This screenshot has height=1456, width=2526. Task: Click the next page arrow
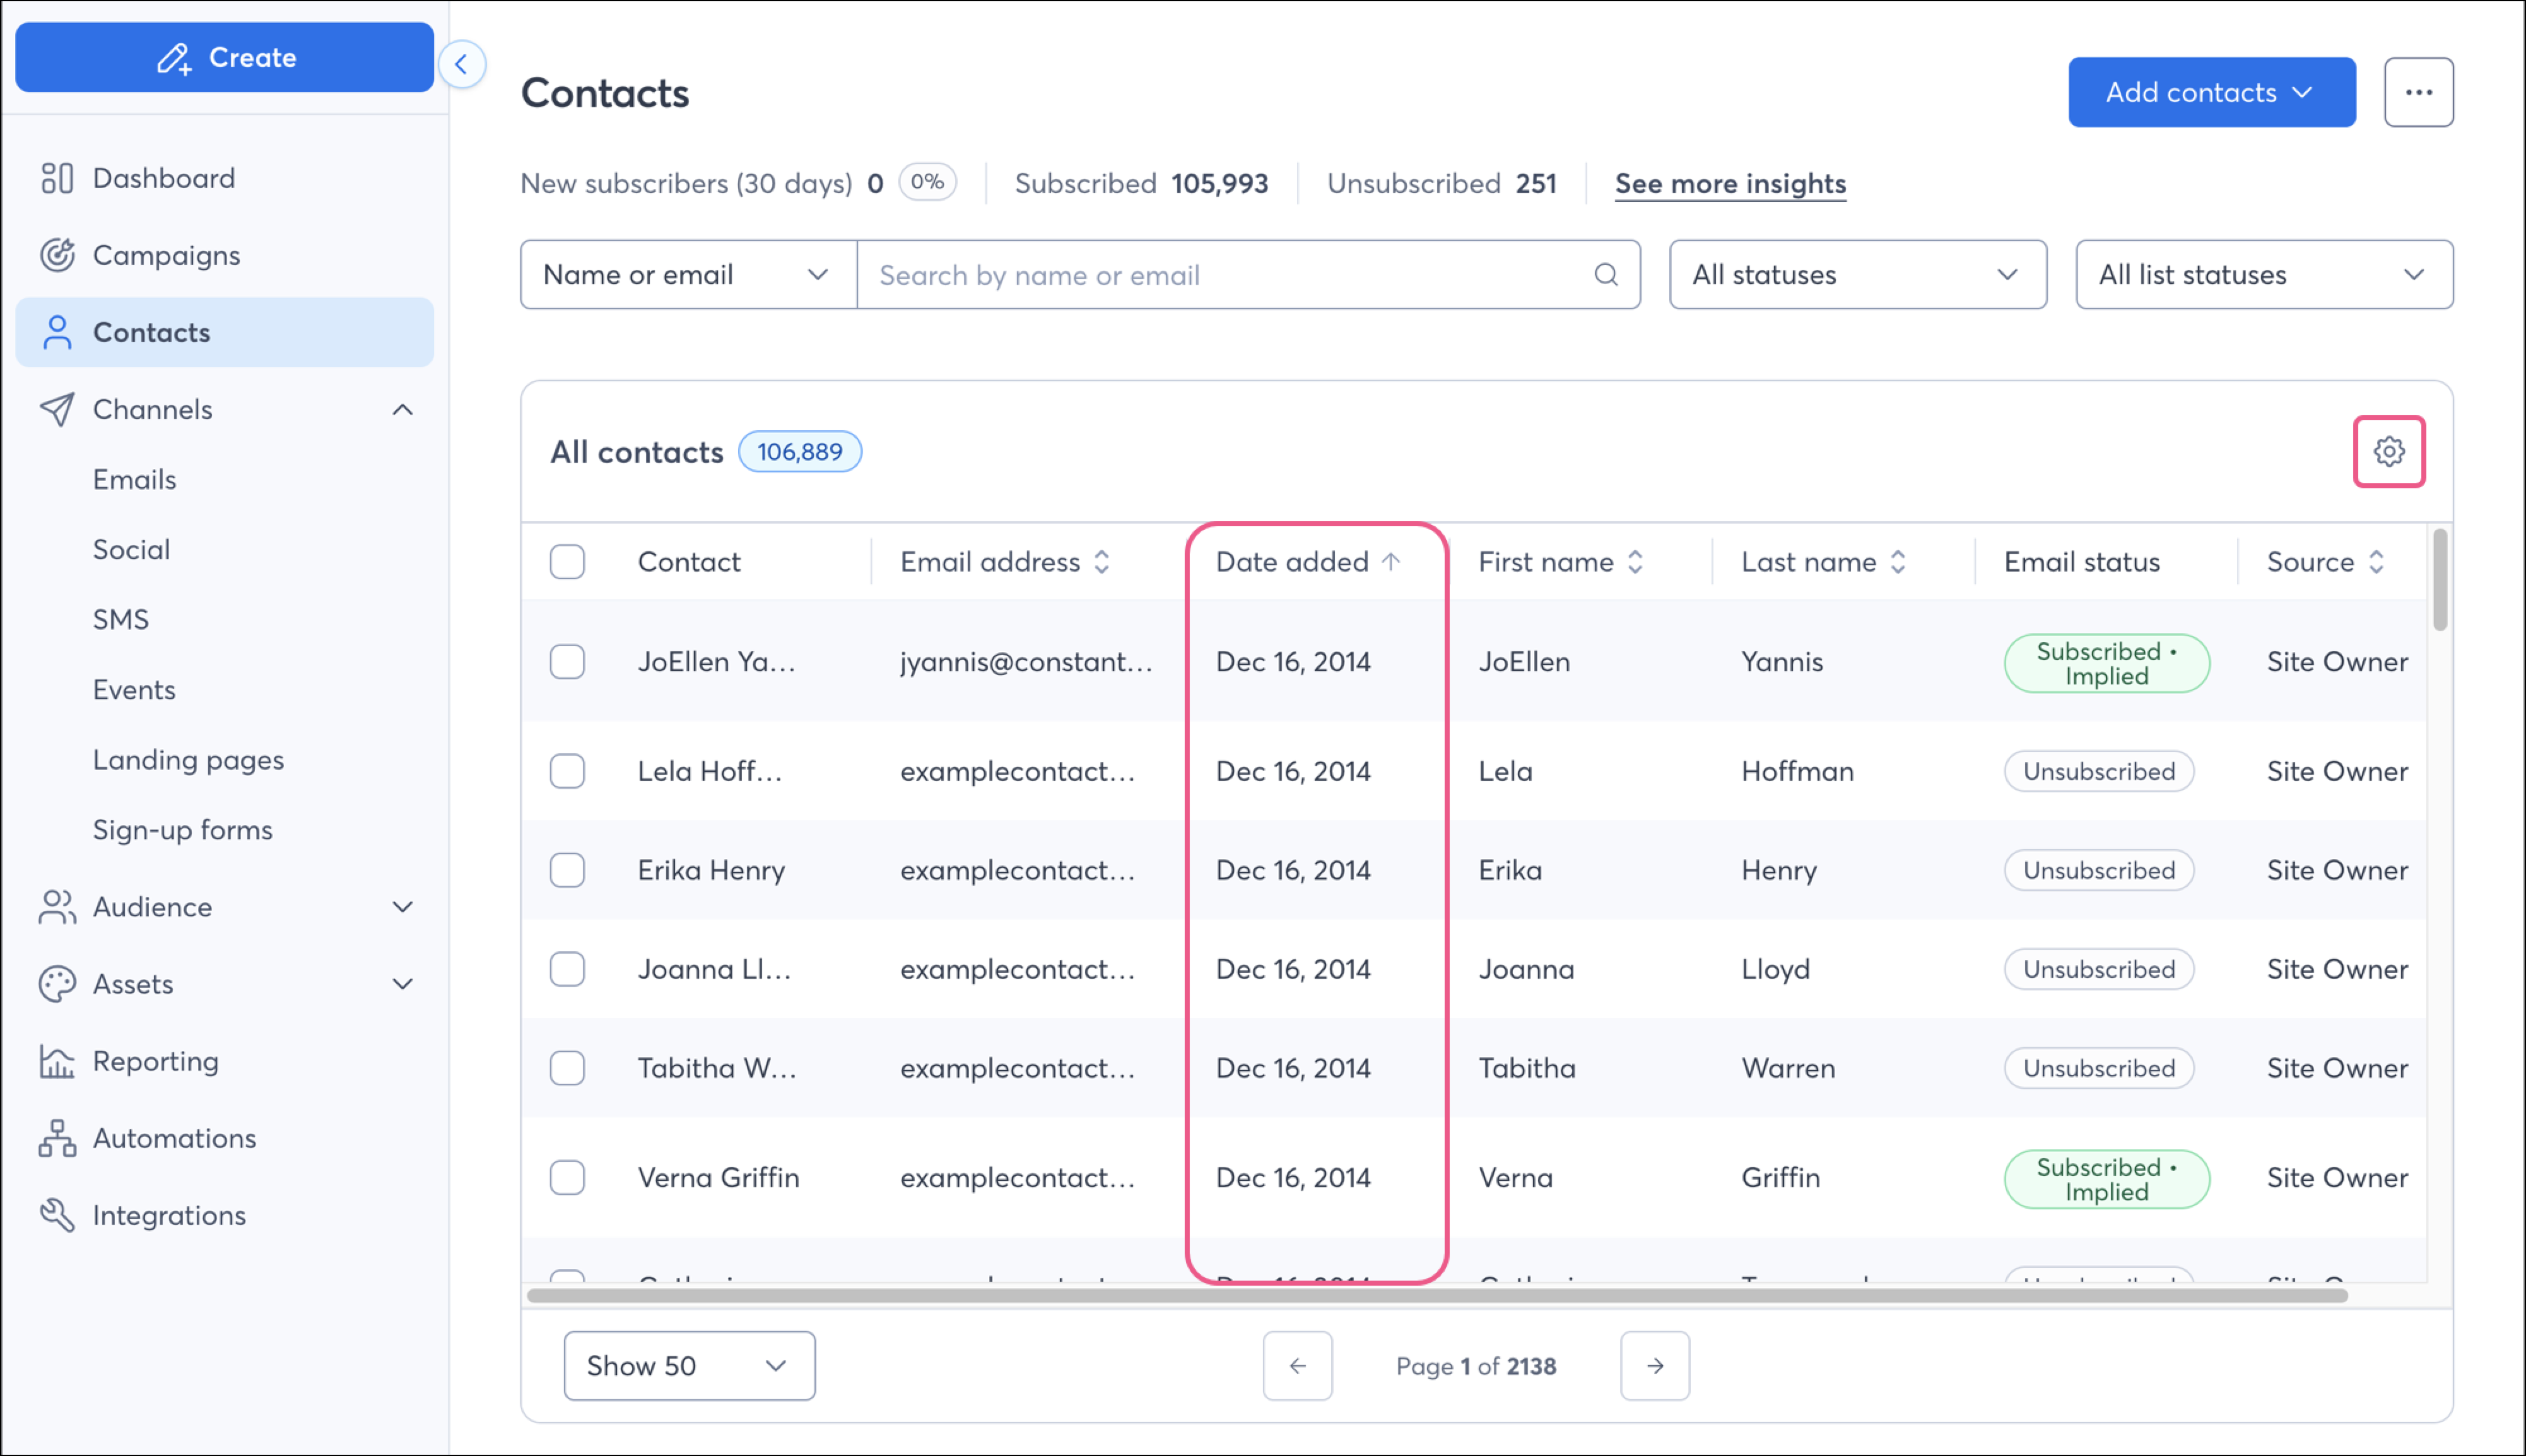[x=1655, y=1365]
